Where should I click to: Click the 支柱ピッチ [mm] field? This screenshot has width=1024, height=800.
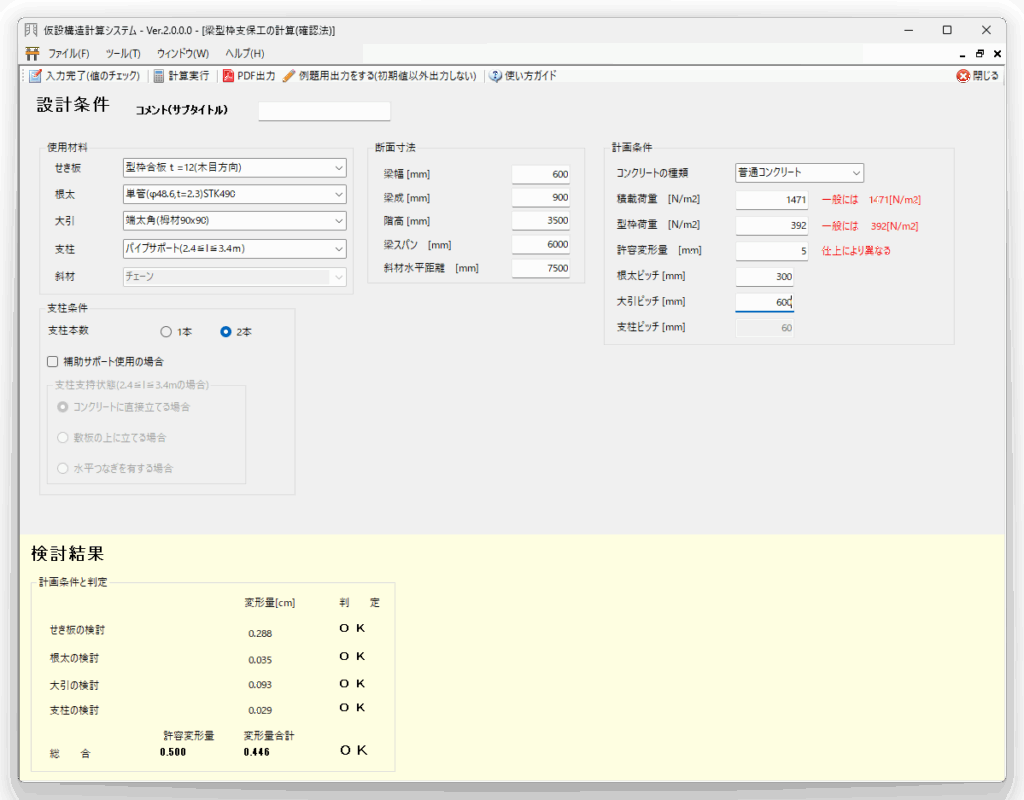click(x=765, y=328)
